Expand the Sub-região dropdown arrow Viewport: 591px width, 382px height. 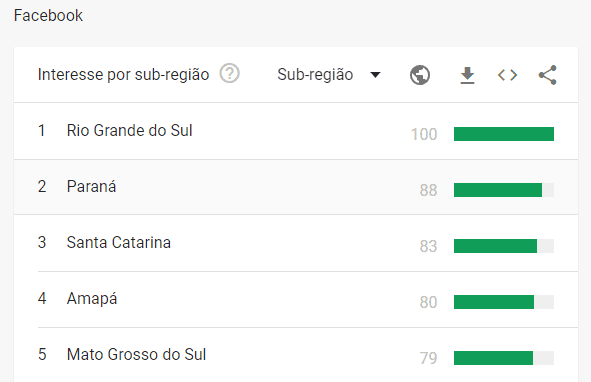[x=375, y=75]
